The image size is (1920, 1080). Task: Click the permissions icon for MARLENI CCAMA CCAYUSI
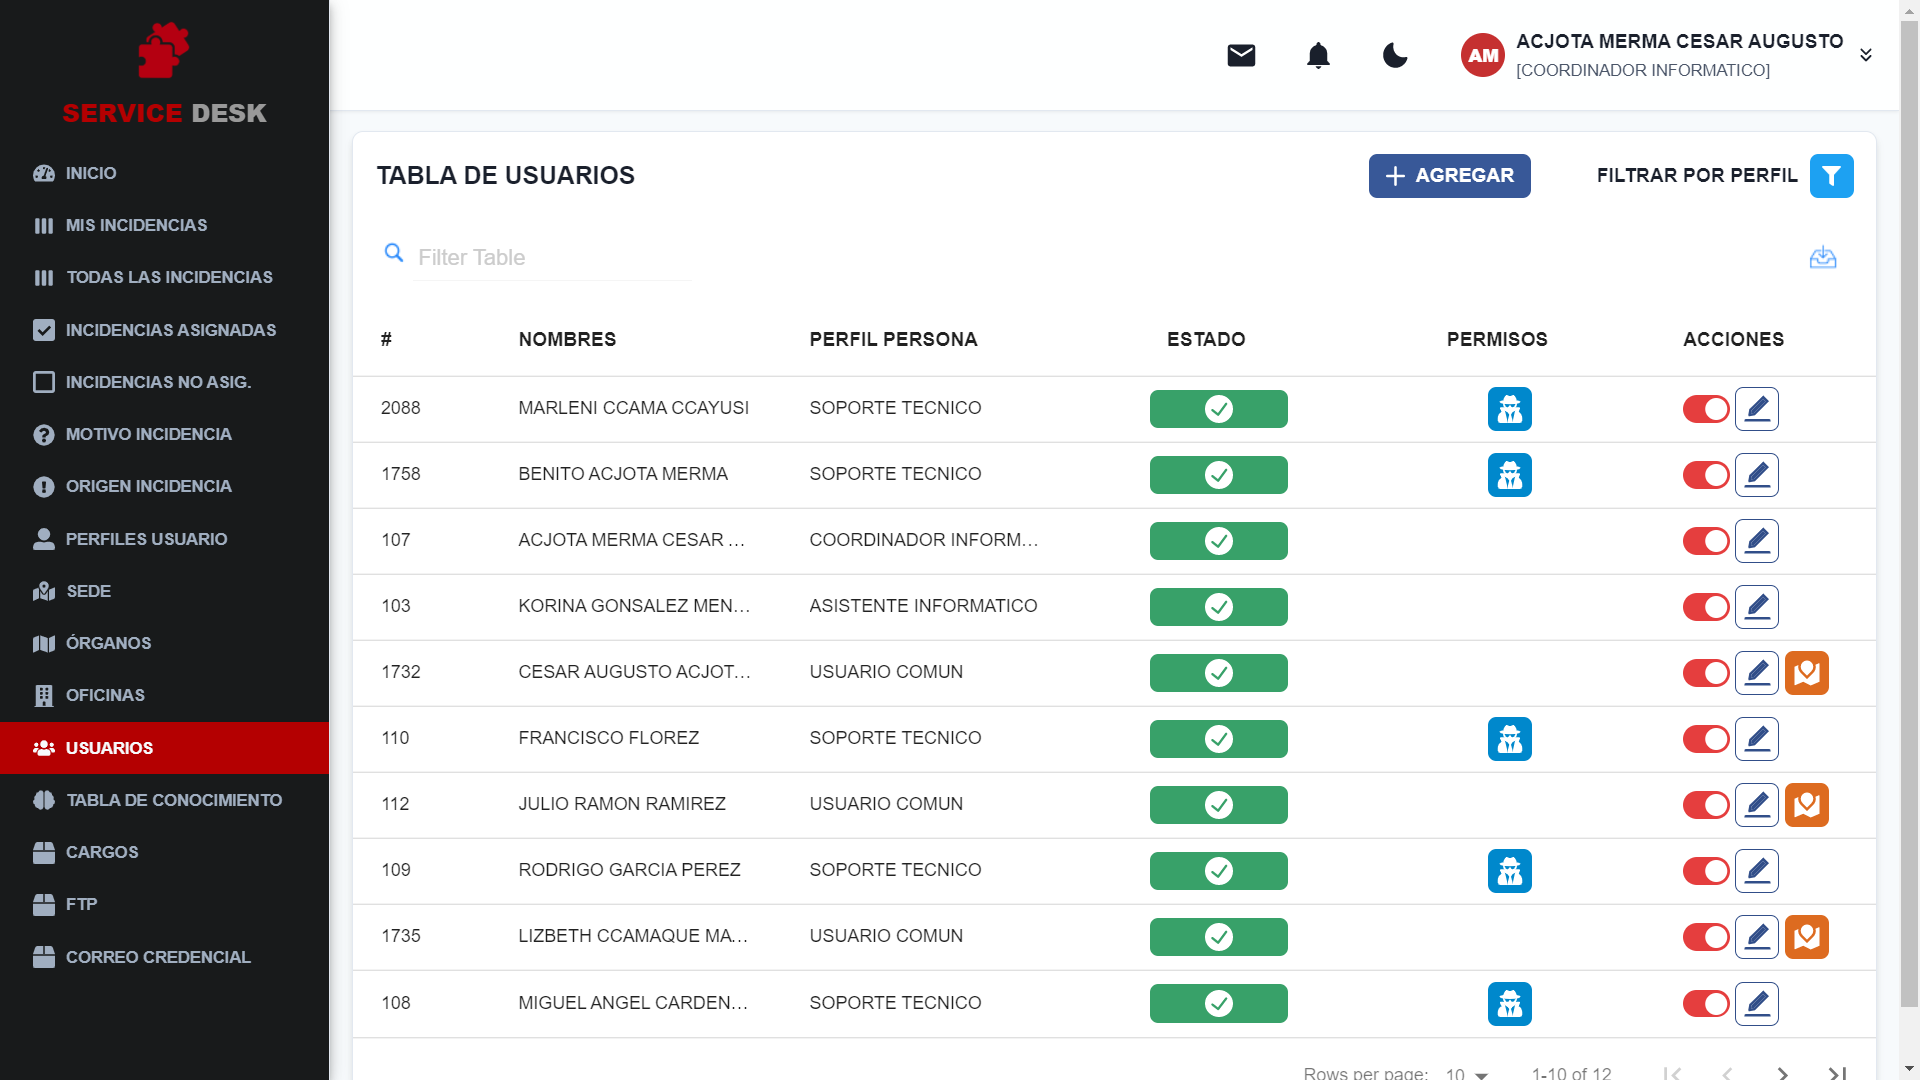point(1510,408)
